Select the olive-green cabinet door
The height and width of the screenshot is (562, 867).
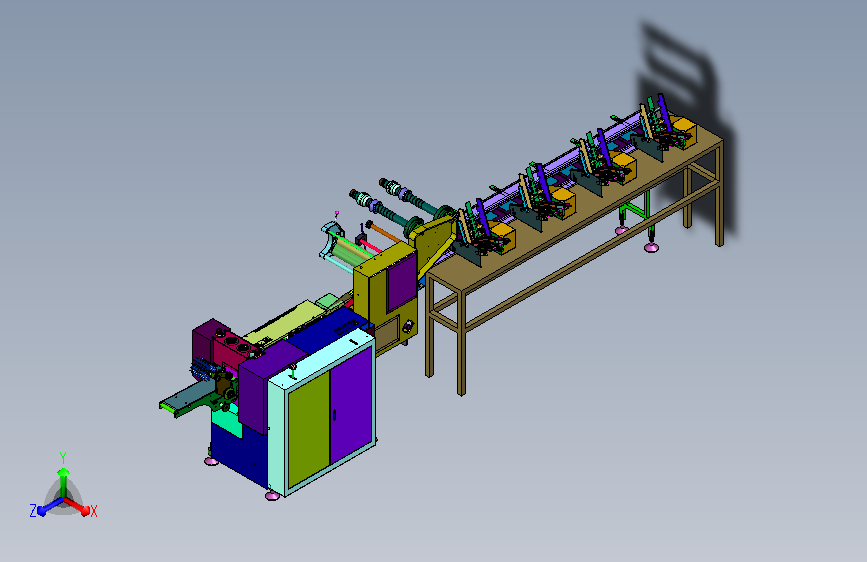coord(309,429)
